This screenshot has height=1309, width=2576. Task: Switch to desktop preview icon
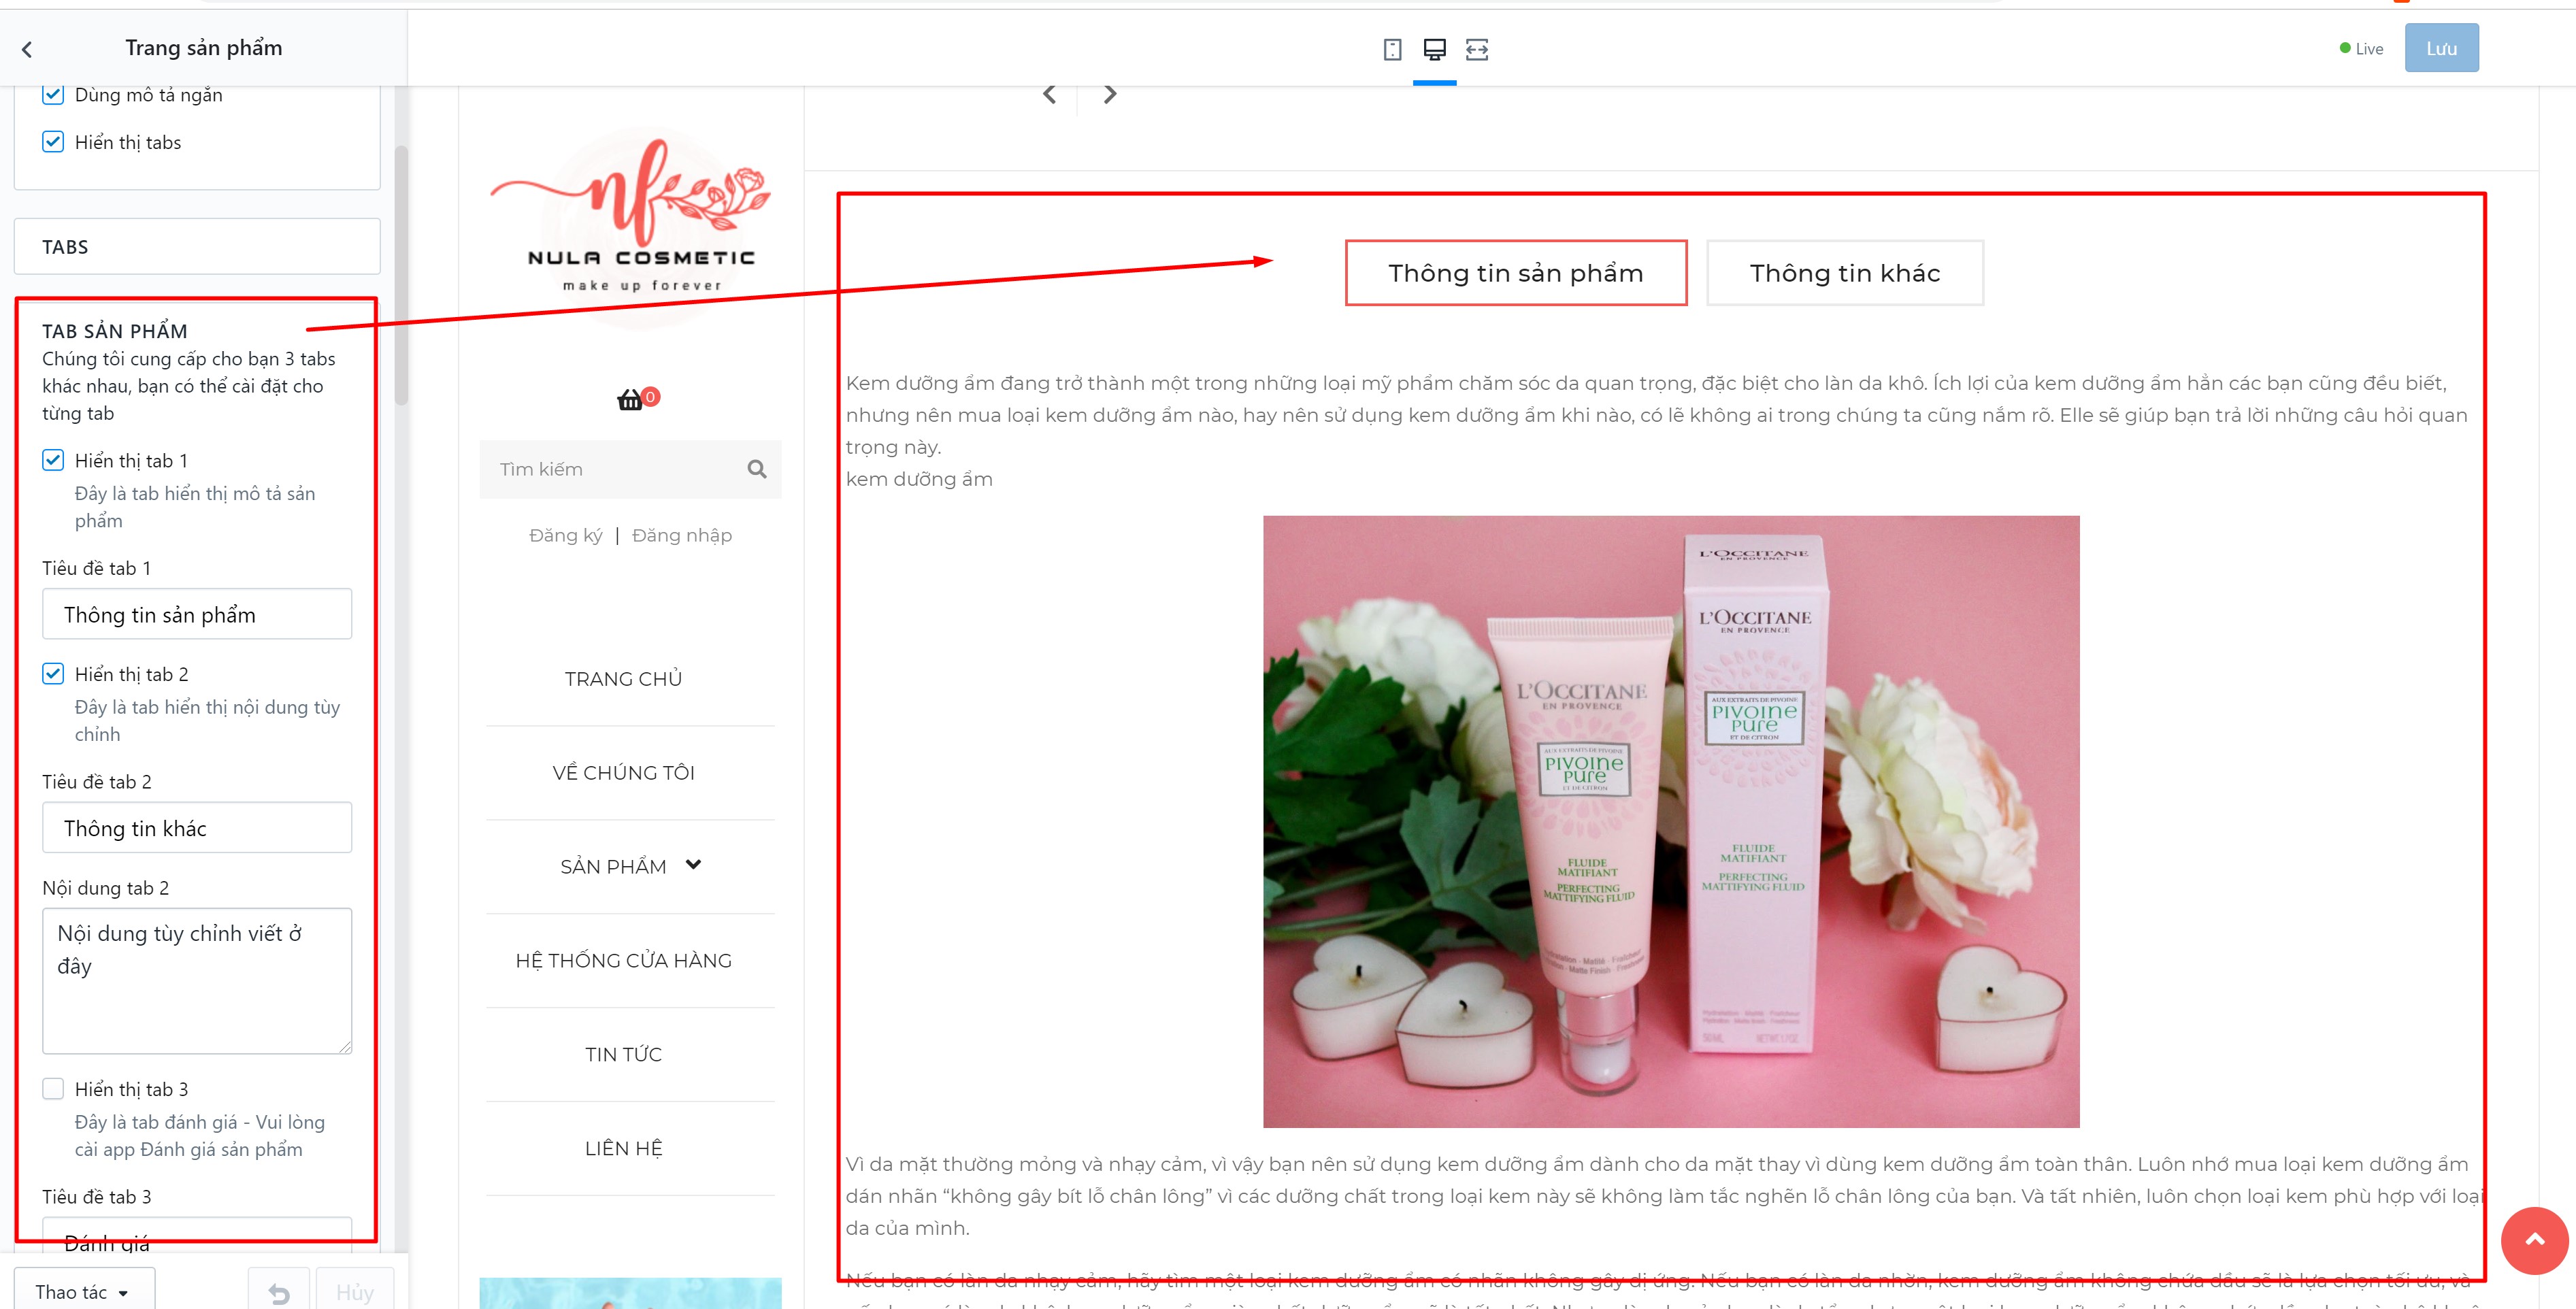click(1435, 49)
